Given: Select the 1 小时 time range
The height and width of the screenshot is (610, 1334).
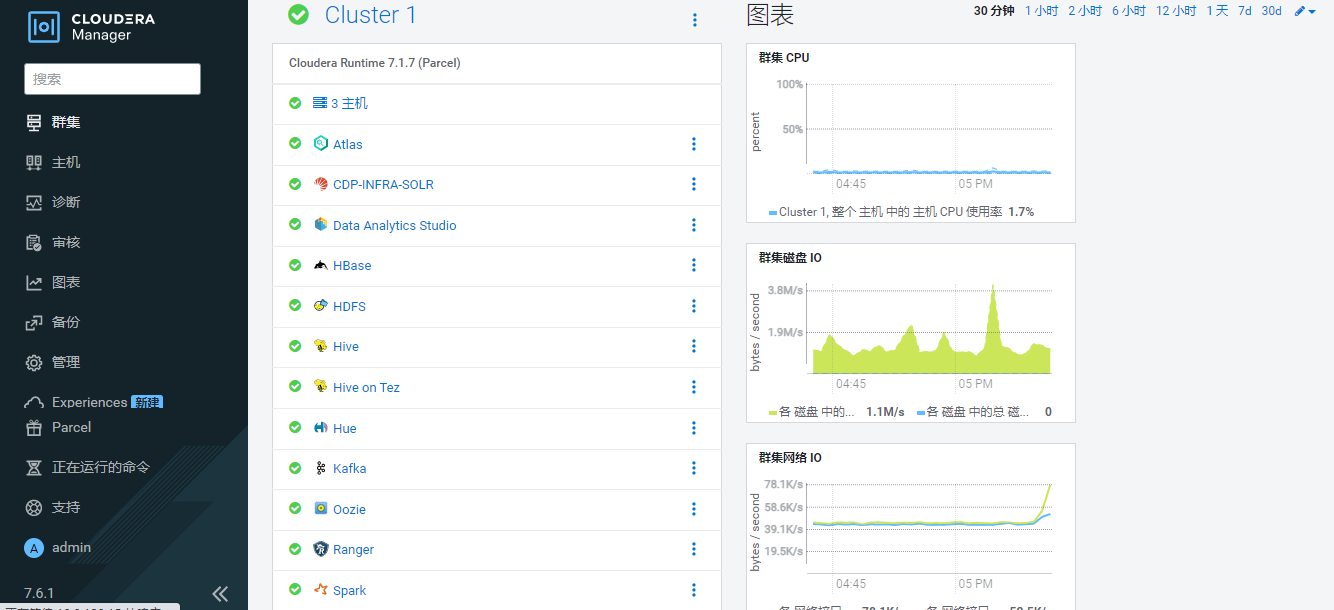Looking at the screenshot, I should tap(1041, 11).
